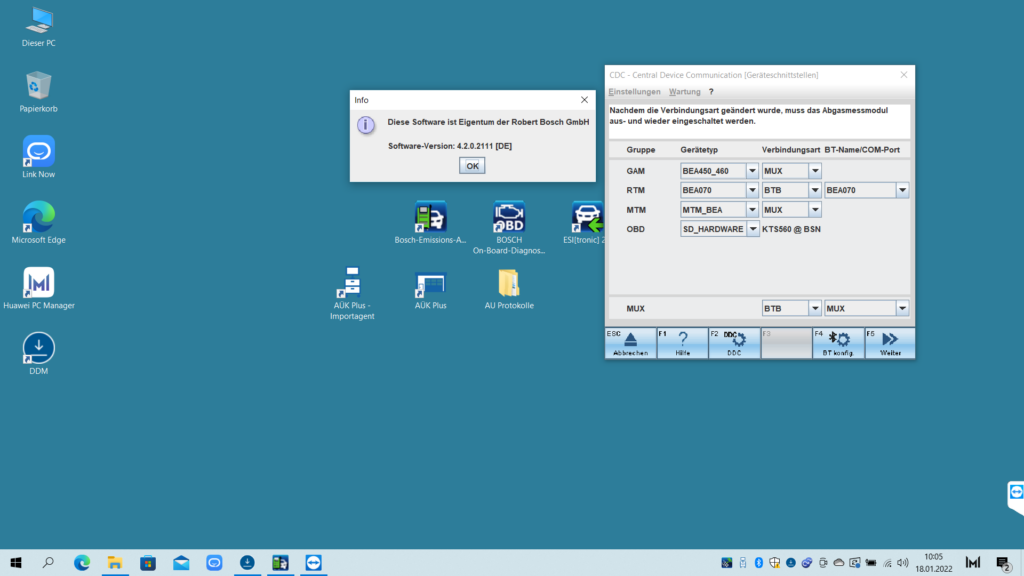Open Link Now from the taskbar
This screenshot has height=576, width=1024.
click(x=214, y=562)
